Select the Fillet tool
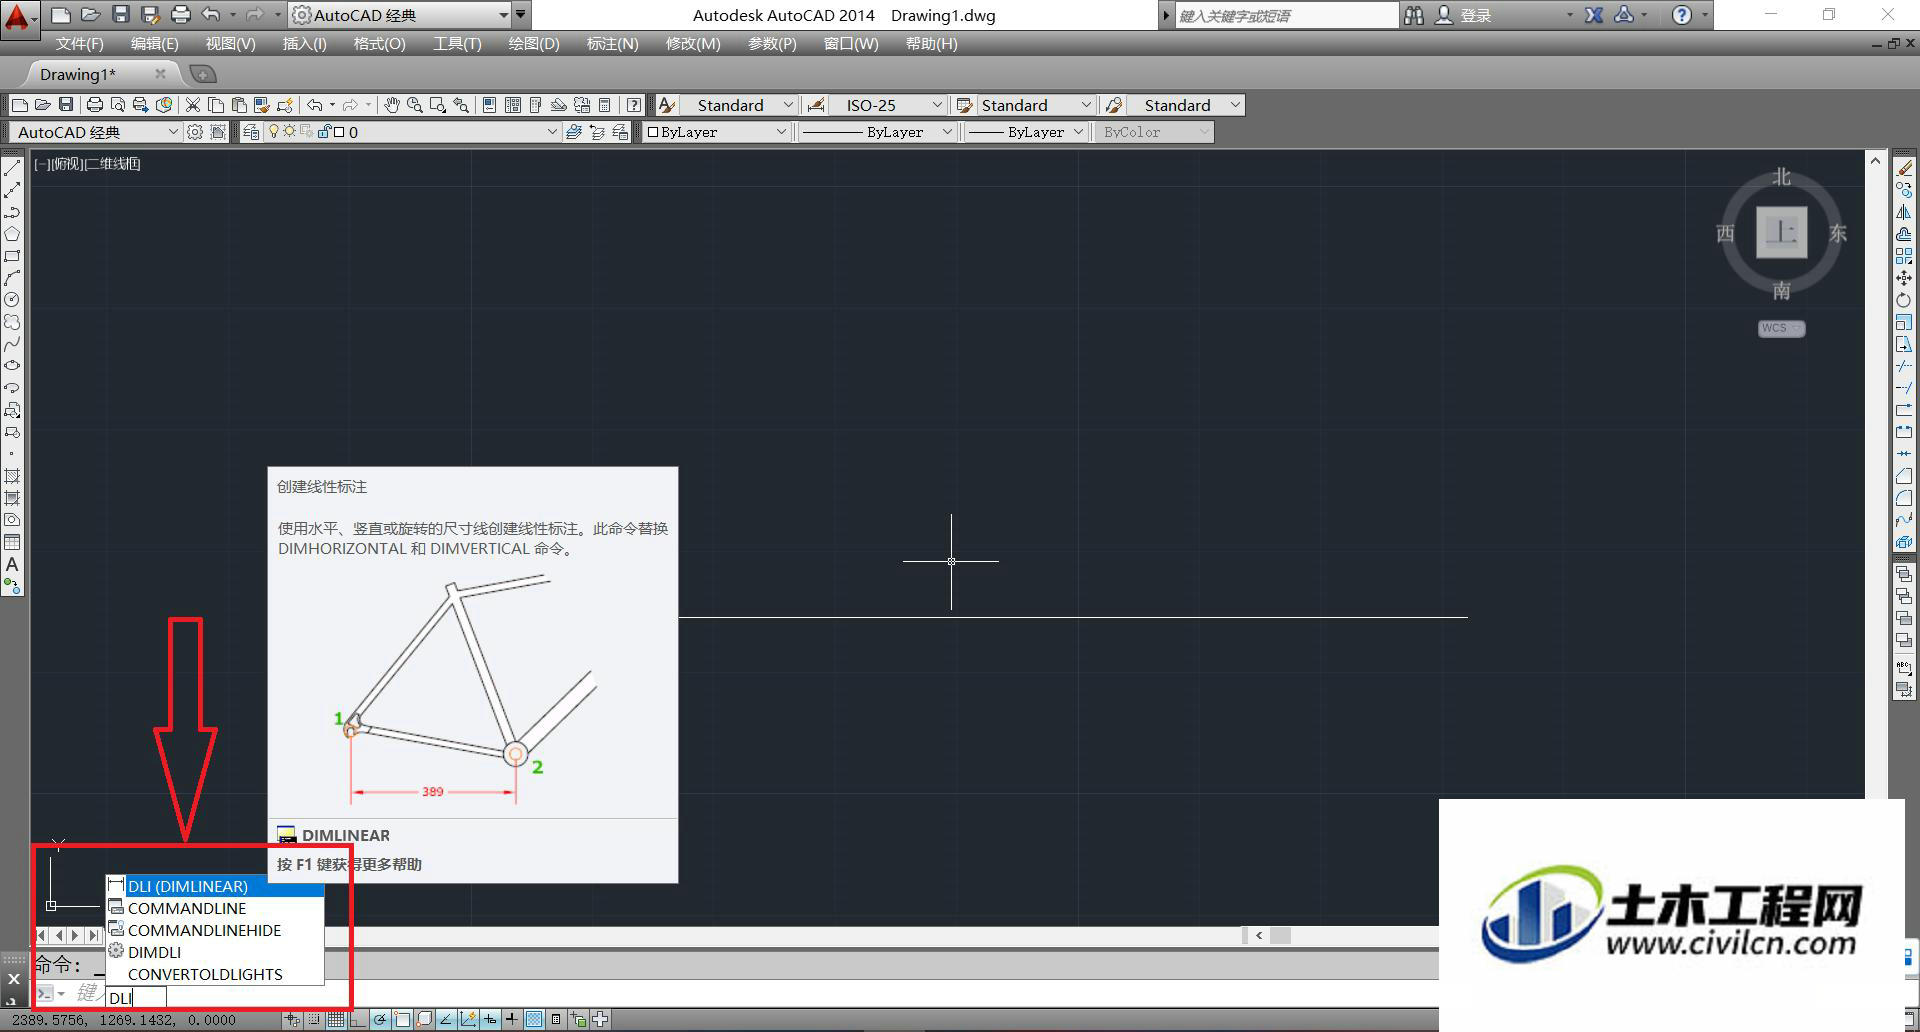This screenshot has height=1032, width=1920. (x=1904, y=498)
